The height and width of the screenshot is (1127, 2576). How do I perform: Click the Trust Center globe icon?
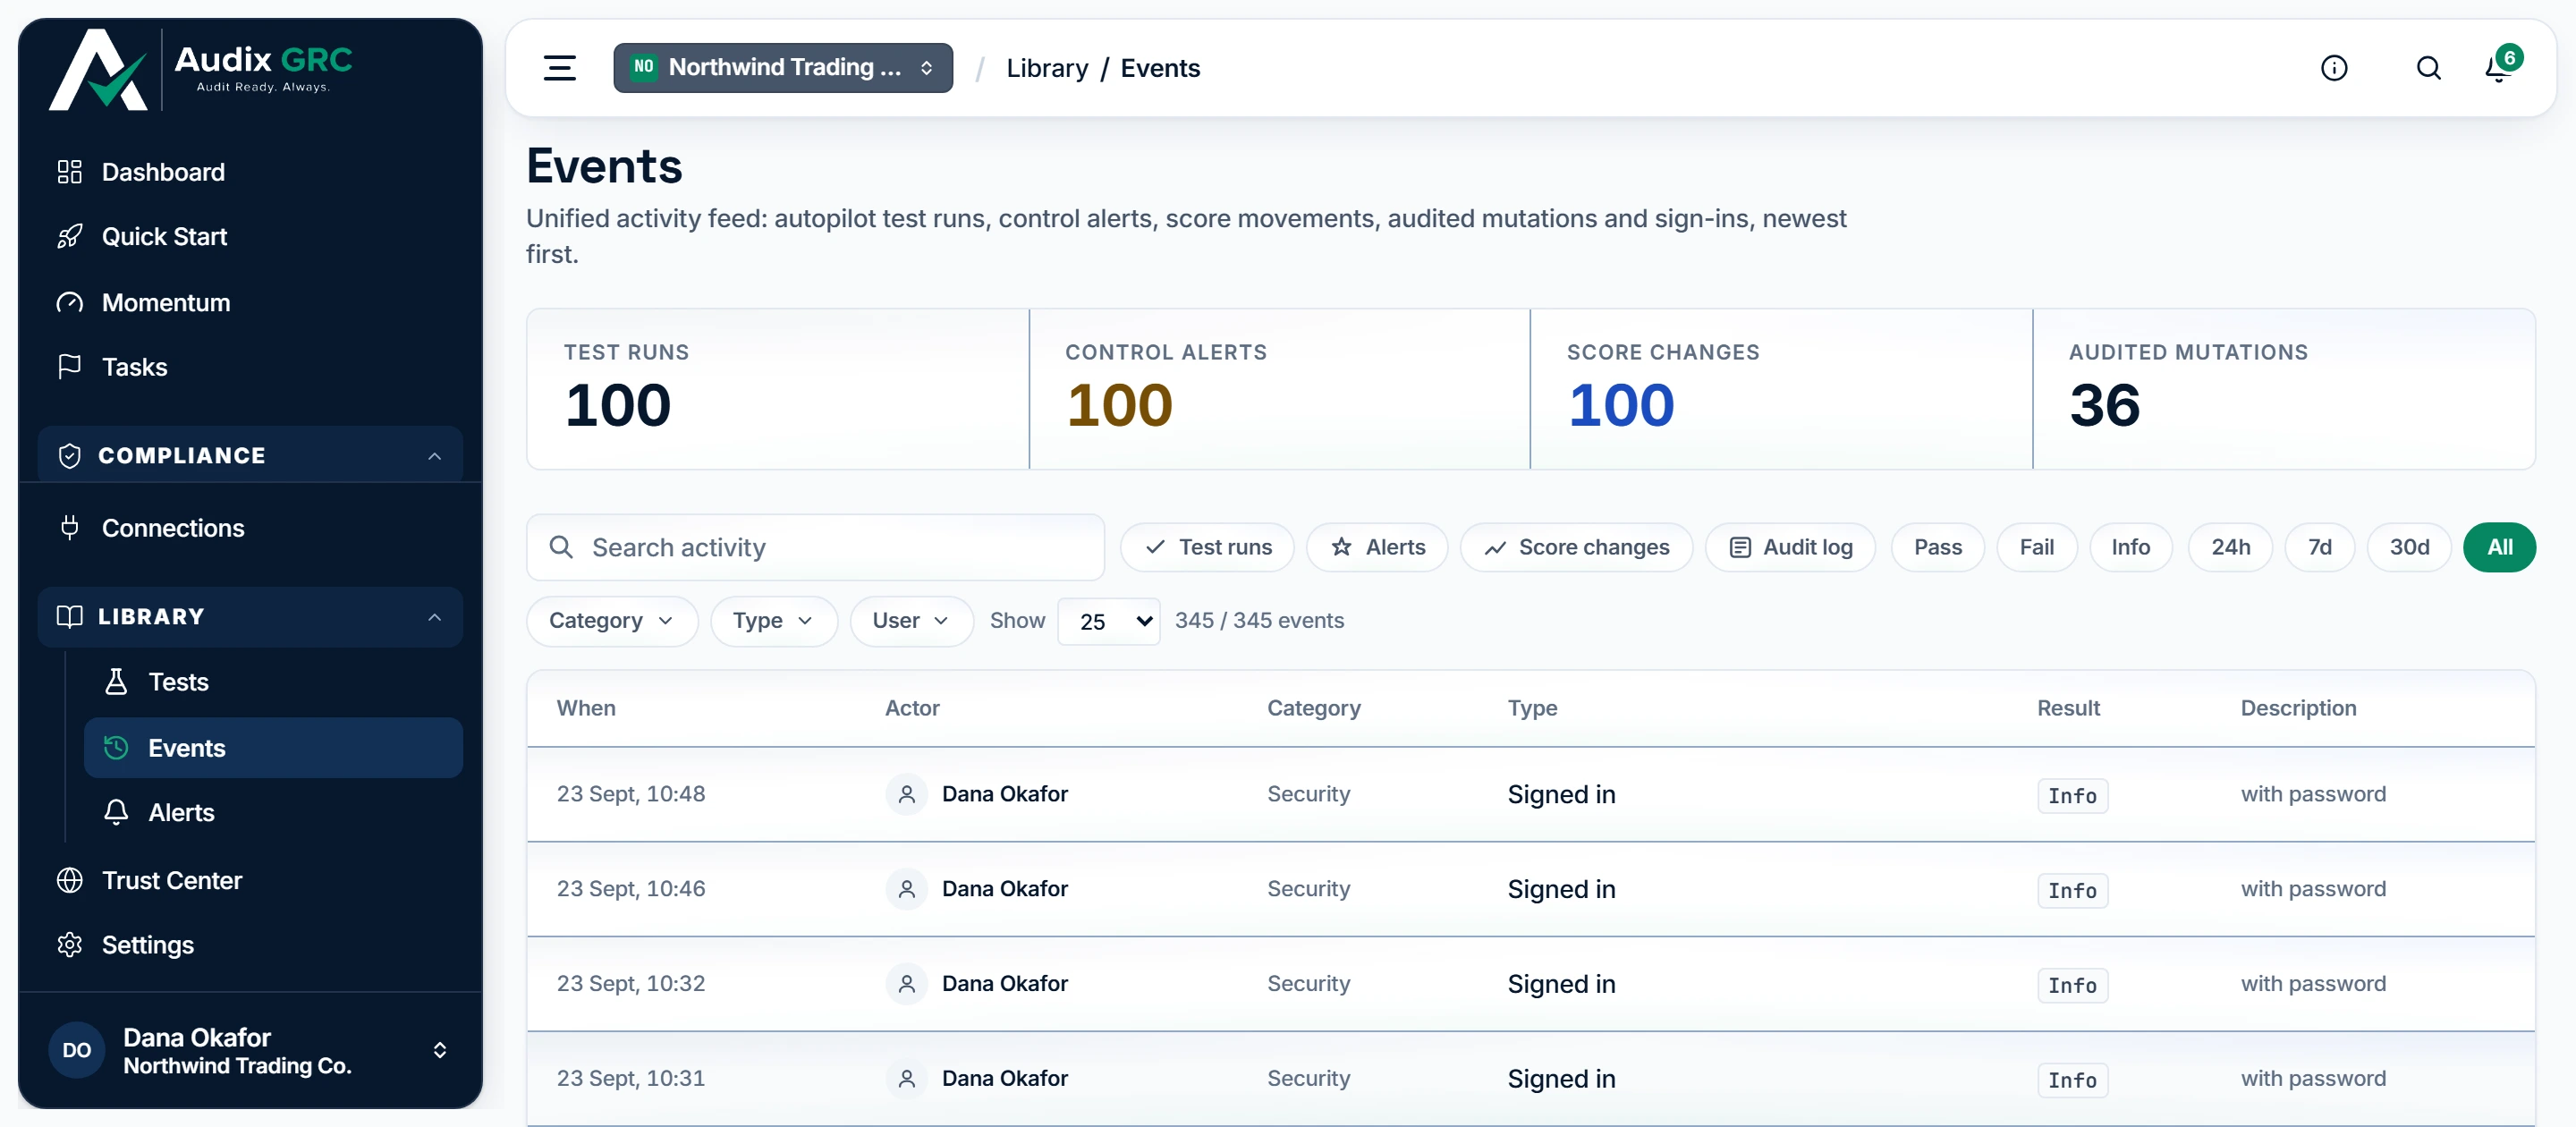[x=69, y=880]
